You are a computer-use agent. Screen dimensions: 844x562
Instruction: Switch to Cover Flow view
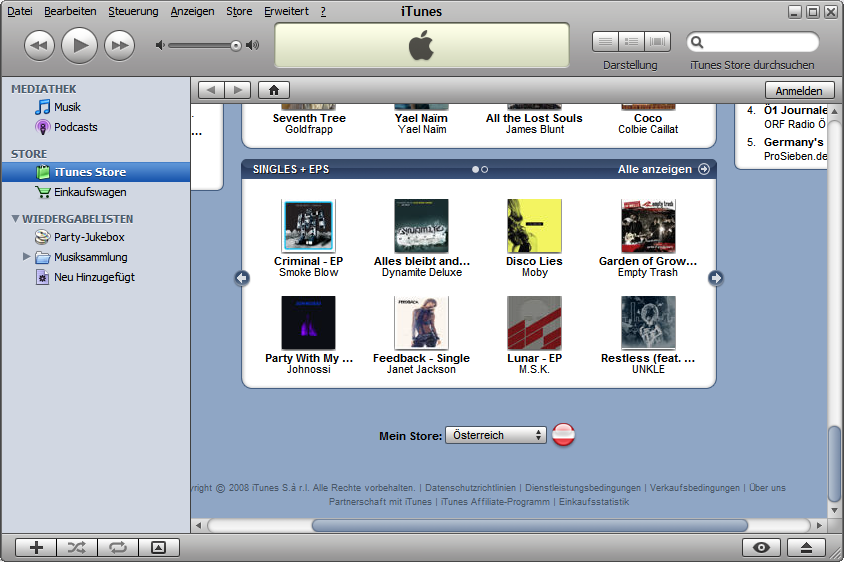click(x=657, y=42)
